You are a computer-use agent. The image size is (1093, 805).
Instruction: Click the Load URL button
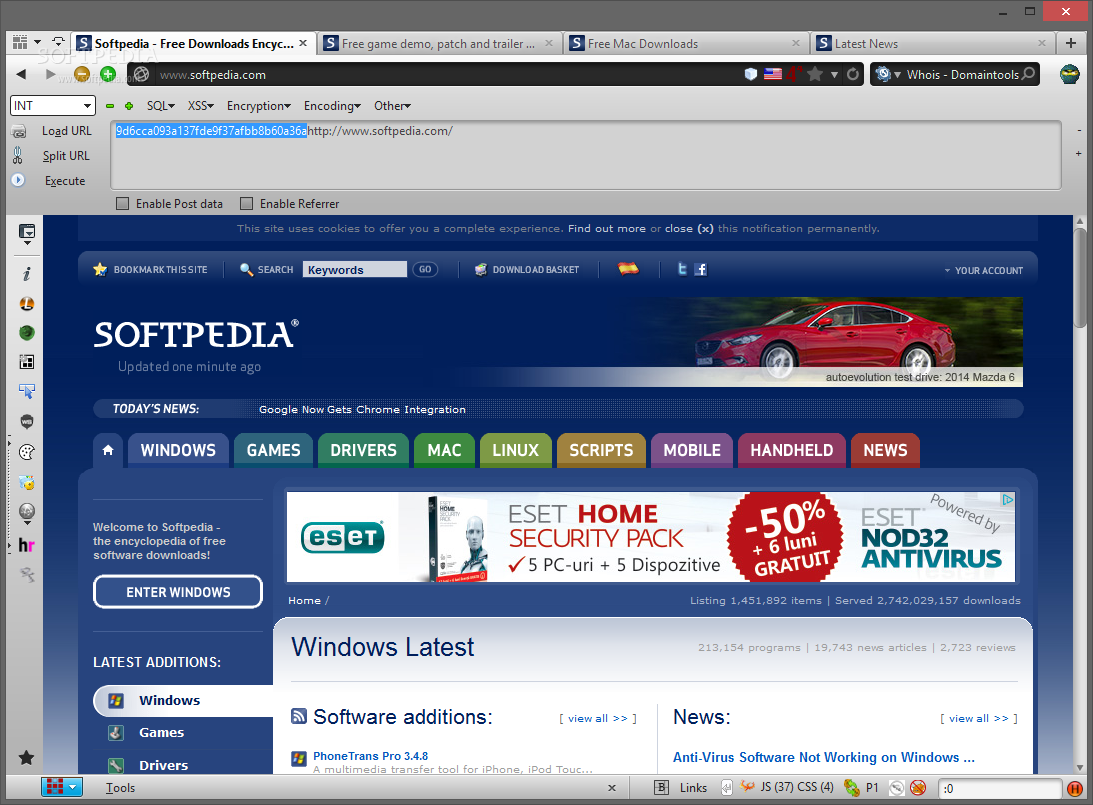pyautogui.click(x=66, y=131)
